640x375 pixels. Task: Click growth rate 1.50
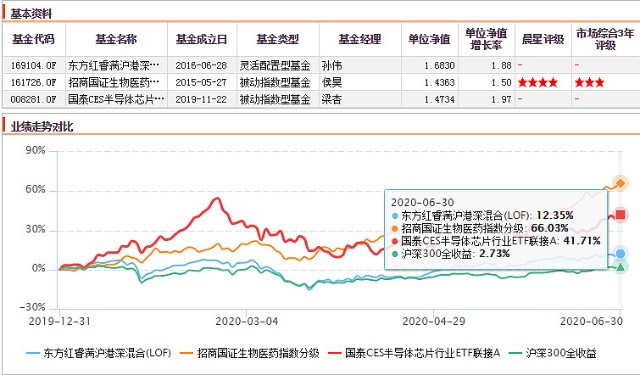pos(501,82)
